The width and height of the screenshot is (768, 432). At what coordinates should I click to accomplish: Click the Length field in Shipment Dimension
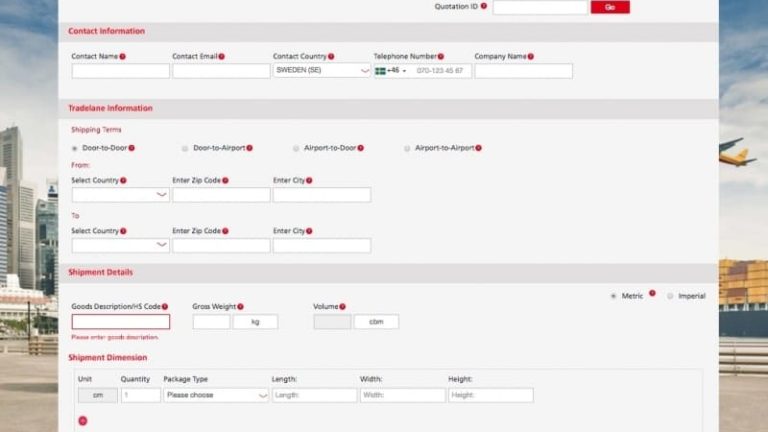(314, 395)
